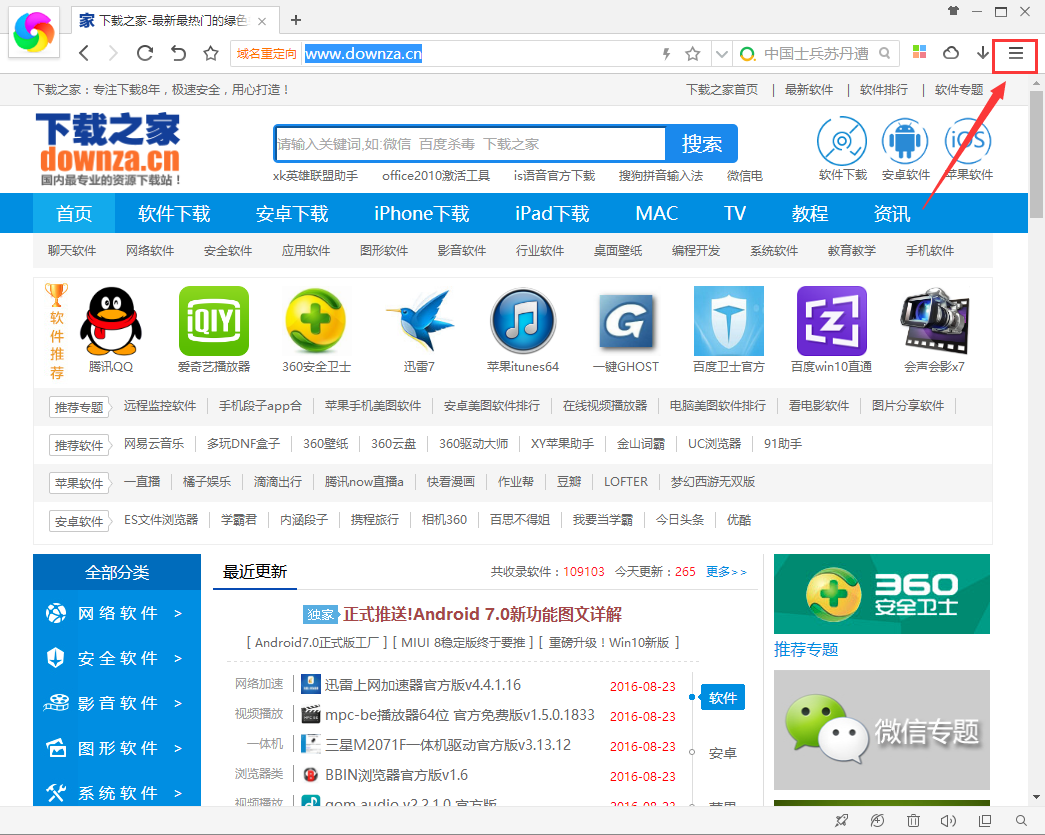This screenshot has height=835, width=1045.
Task: Click the lightning speed icon in address bar
Action: click(x=666, y=54)
